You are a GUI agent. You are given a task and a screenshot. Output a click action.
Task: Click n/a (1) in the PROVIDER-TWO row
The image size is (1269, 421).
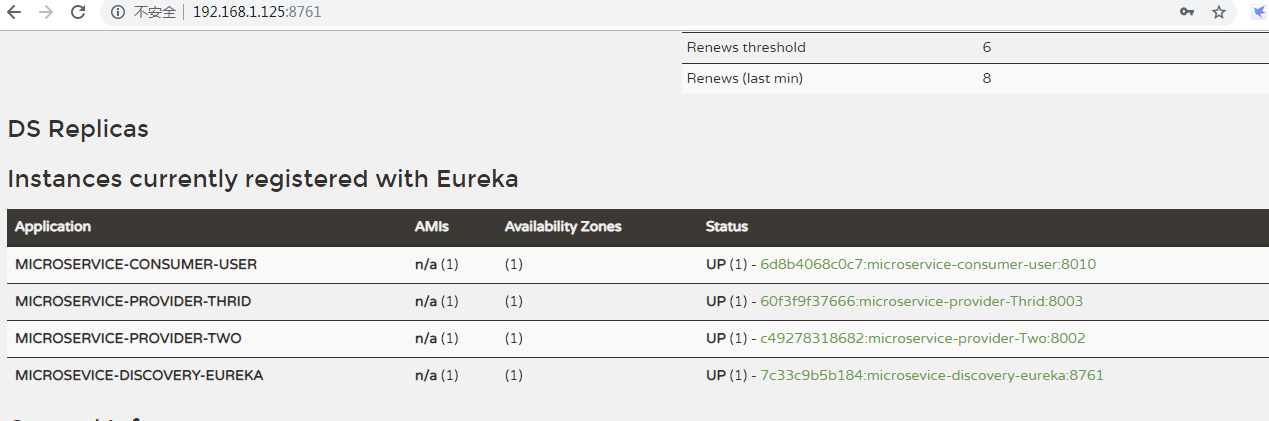pos(437,338)
